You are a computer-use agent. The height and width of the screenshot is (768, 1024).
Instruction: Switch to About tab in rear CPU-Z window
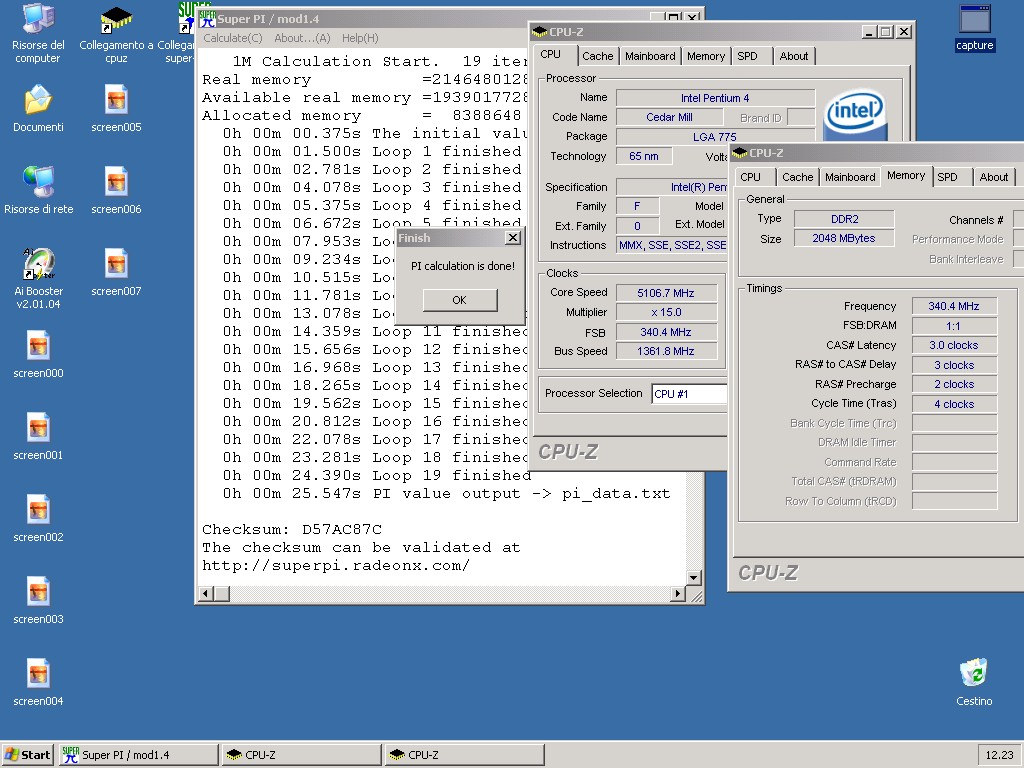[793, 56]
